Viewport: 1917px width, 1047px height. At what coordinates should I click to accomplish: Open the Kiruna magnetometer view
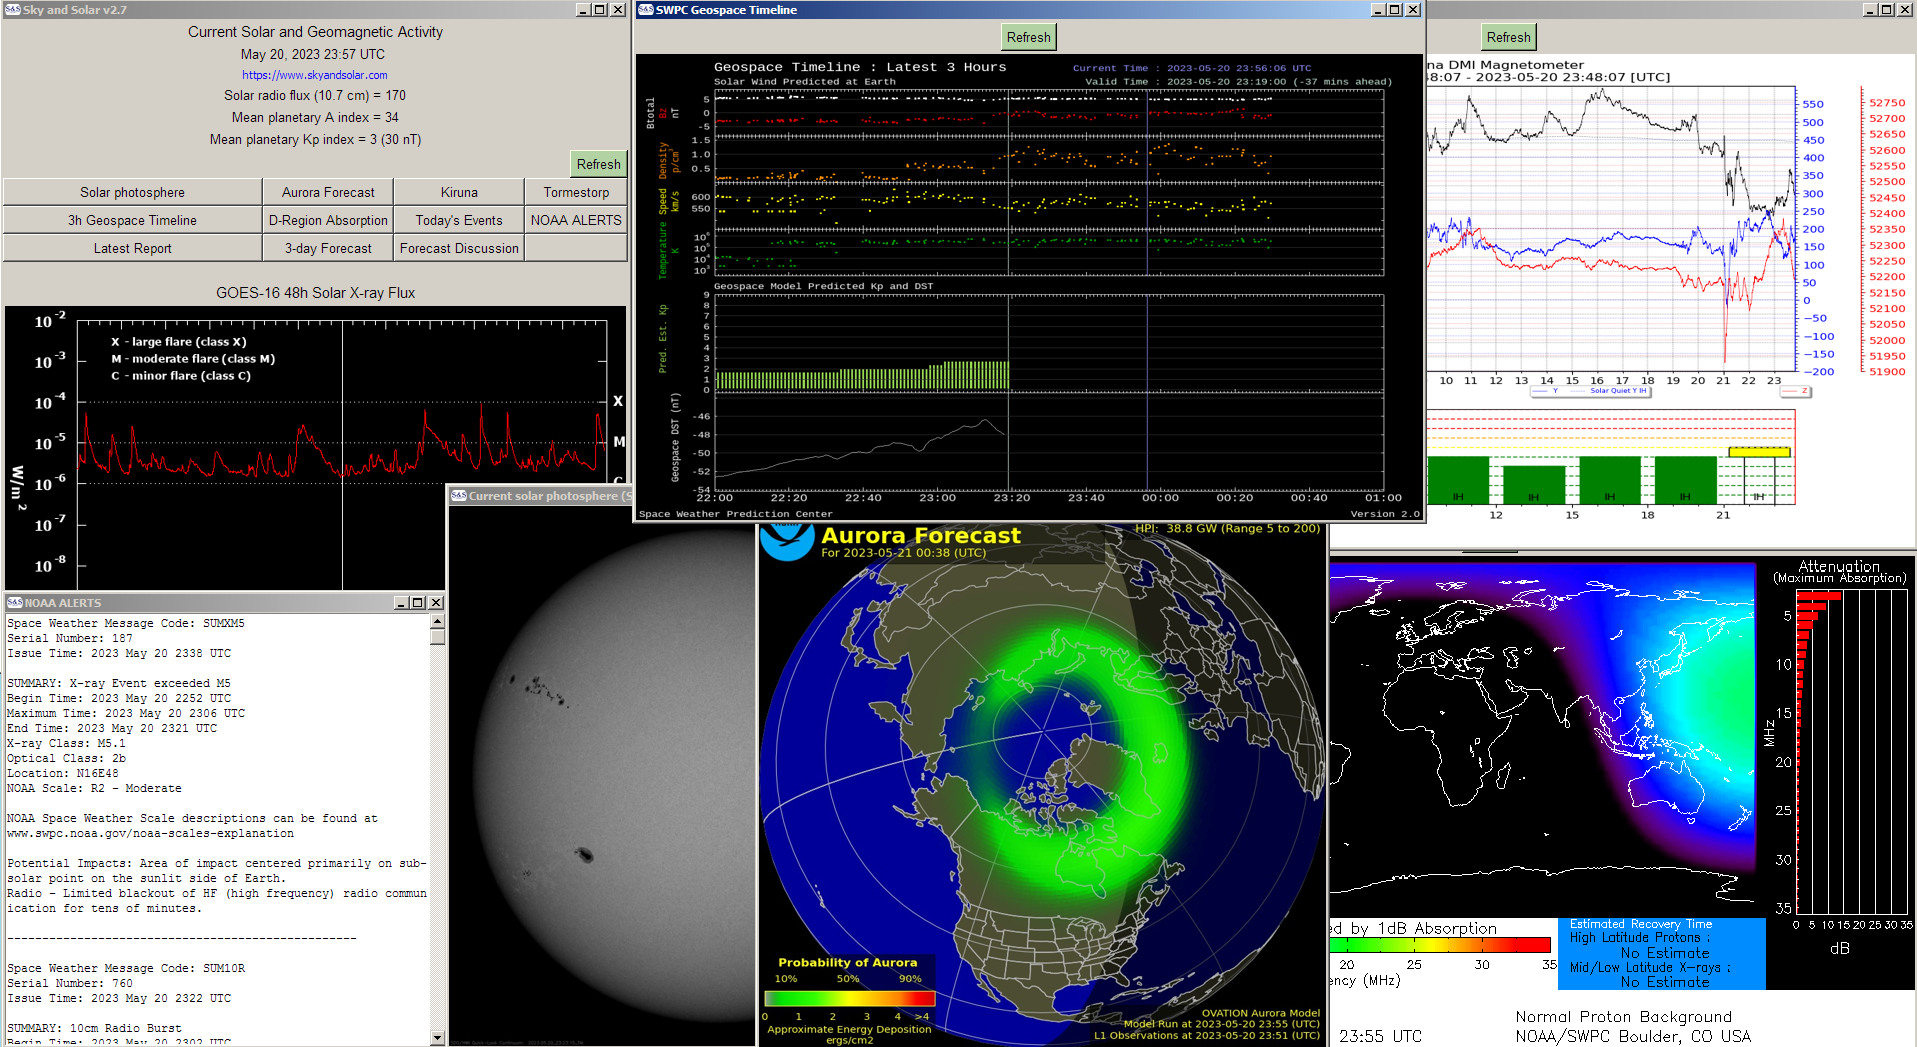(459, 192)
